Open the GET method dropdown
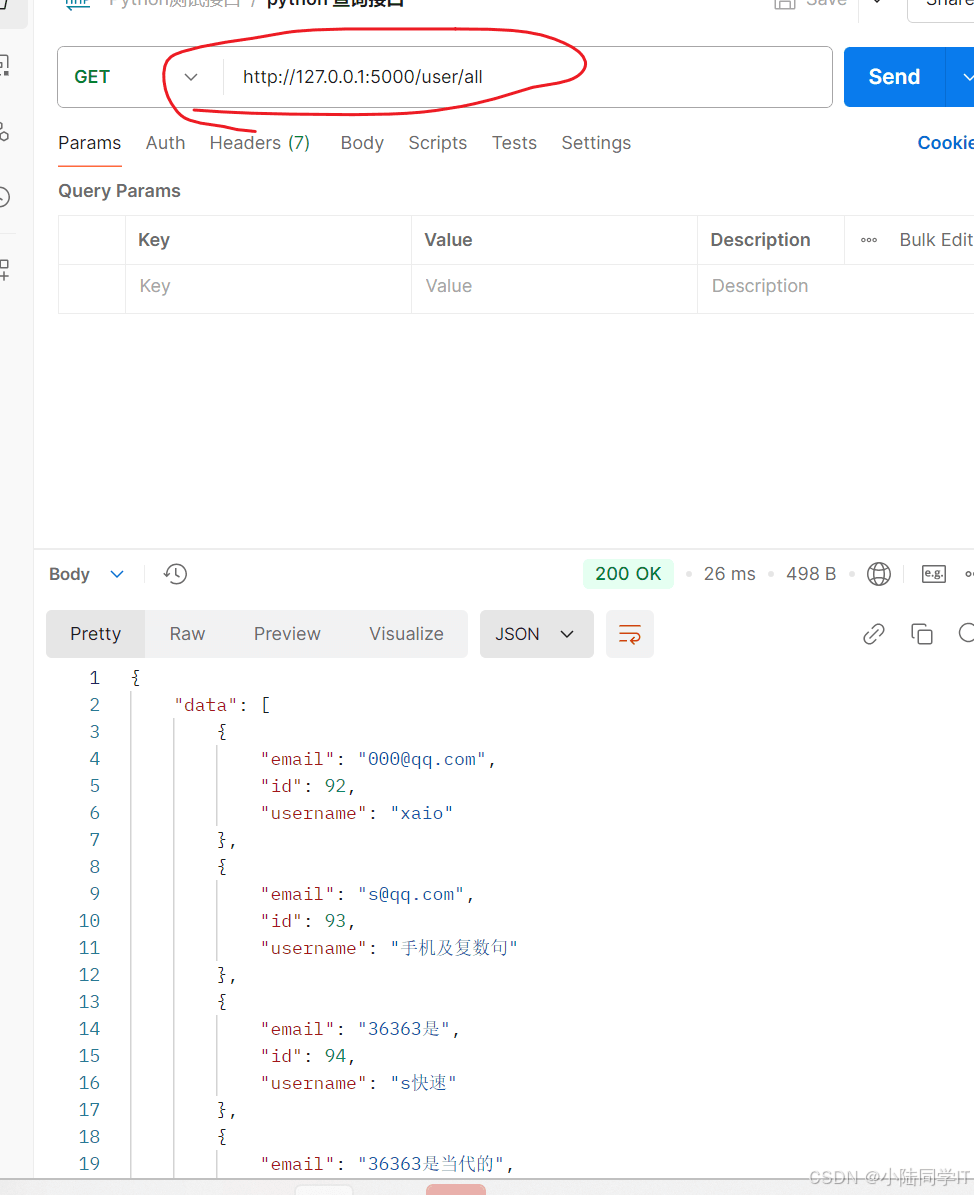 point(136,77)
